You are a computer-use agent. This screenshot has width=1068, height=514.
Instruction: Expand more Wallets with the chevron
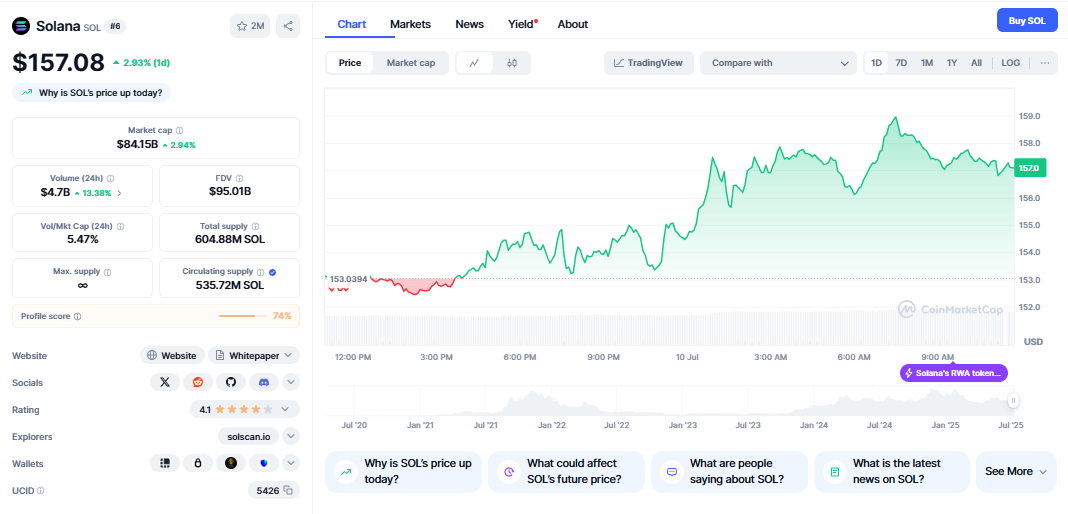[x=291, y=464]
